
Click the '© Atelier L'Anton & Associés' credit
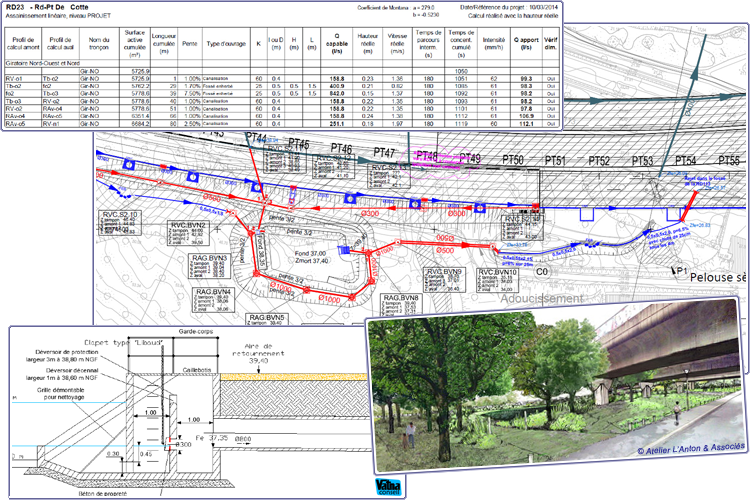(x=691, y=449)
